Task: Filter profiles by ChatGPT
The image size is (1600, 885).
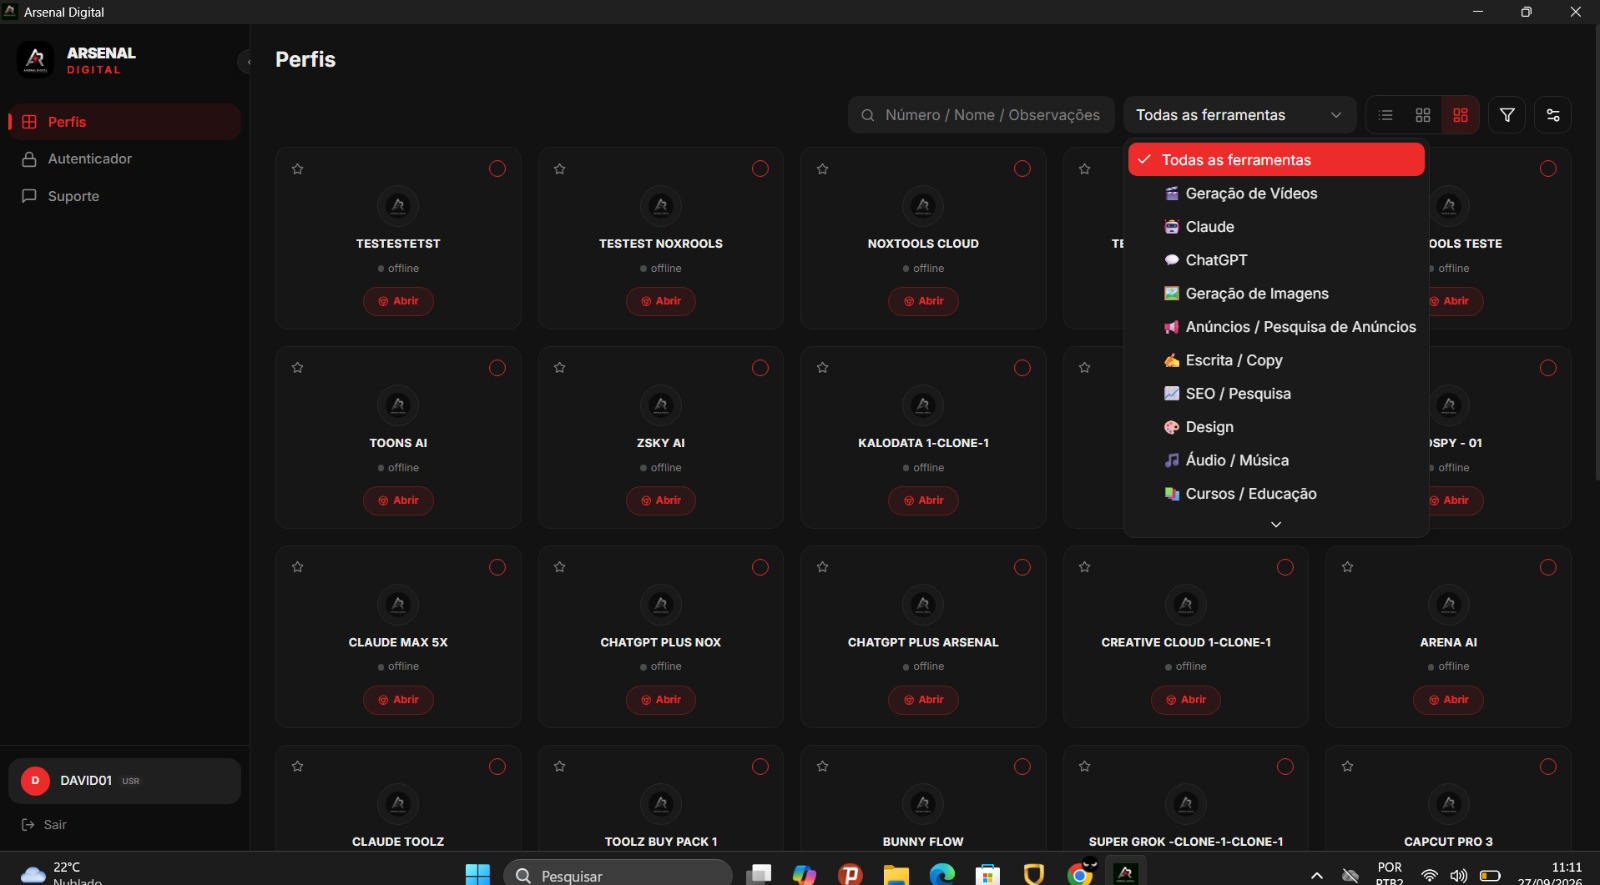Action: (x=1276, y=260)
